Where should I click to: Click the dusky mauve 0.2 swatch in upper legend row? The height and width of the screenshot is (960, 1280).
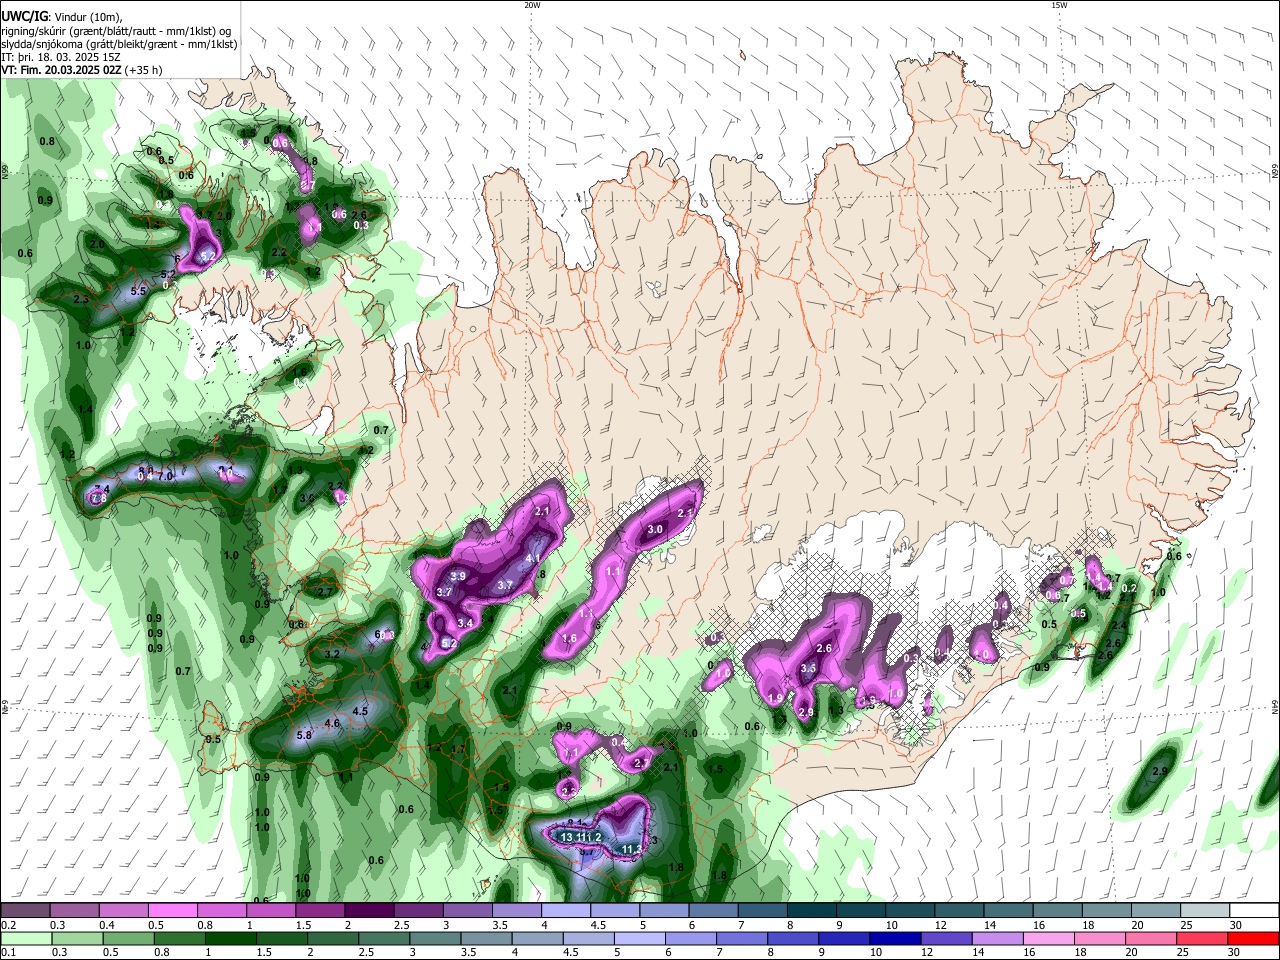pyautogui.click(x=25, y=911)
